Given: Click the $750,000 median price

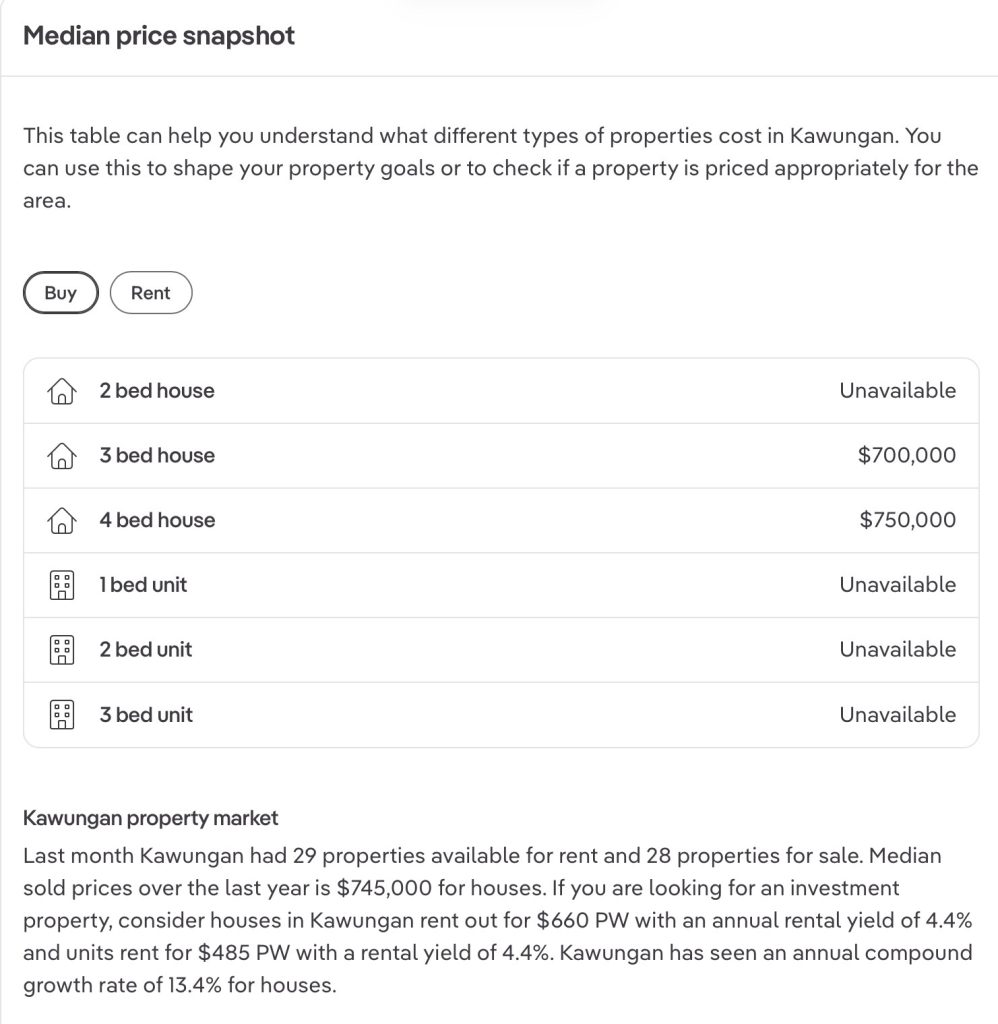Looking at the screenshot, I should point(907,520).
